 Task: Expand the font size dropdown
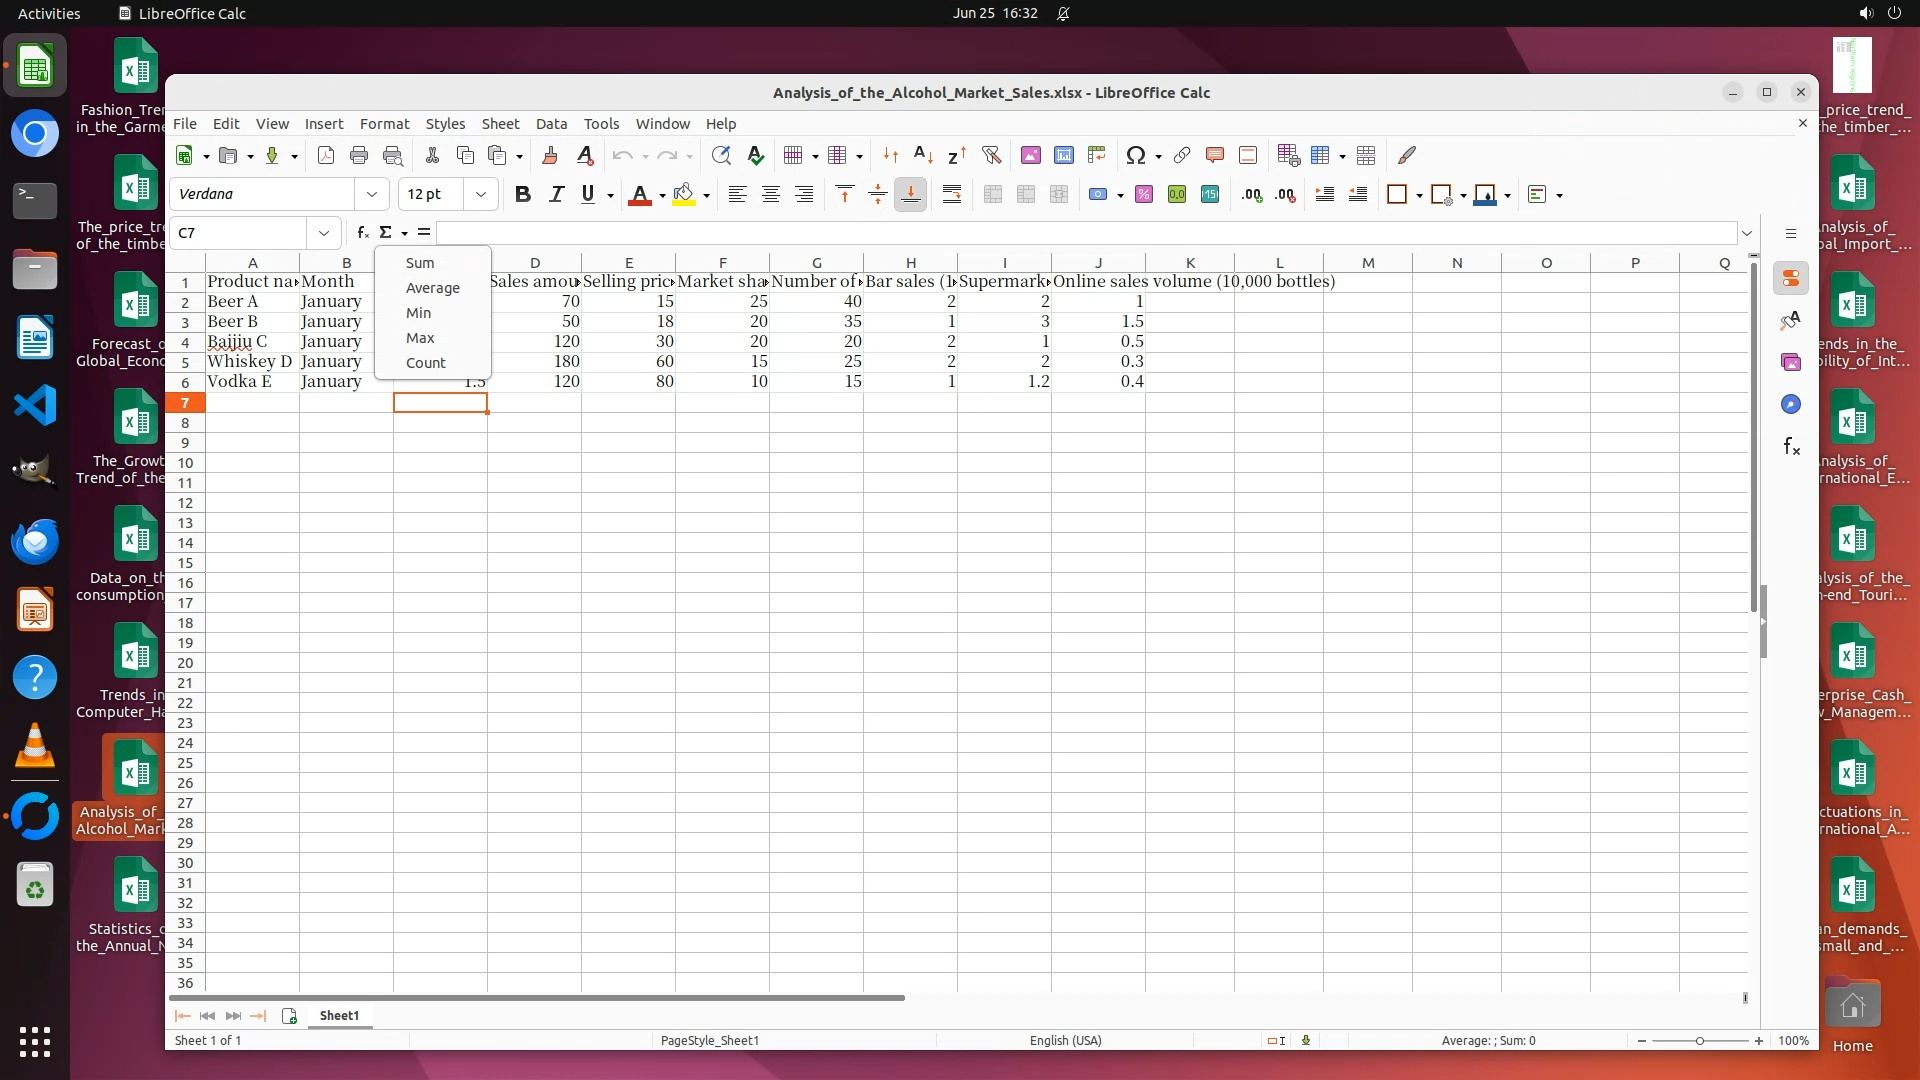pyautogui.click(x=481, y=195)
